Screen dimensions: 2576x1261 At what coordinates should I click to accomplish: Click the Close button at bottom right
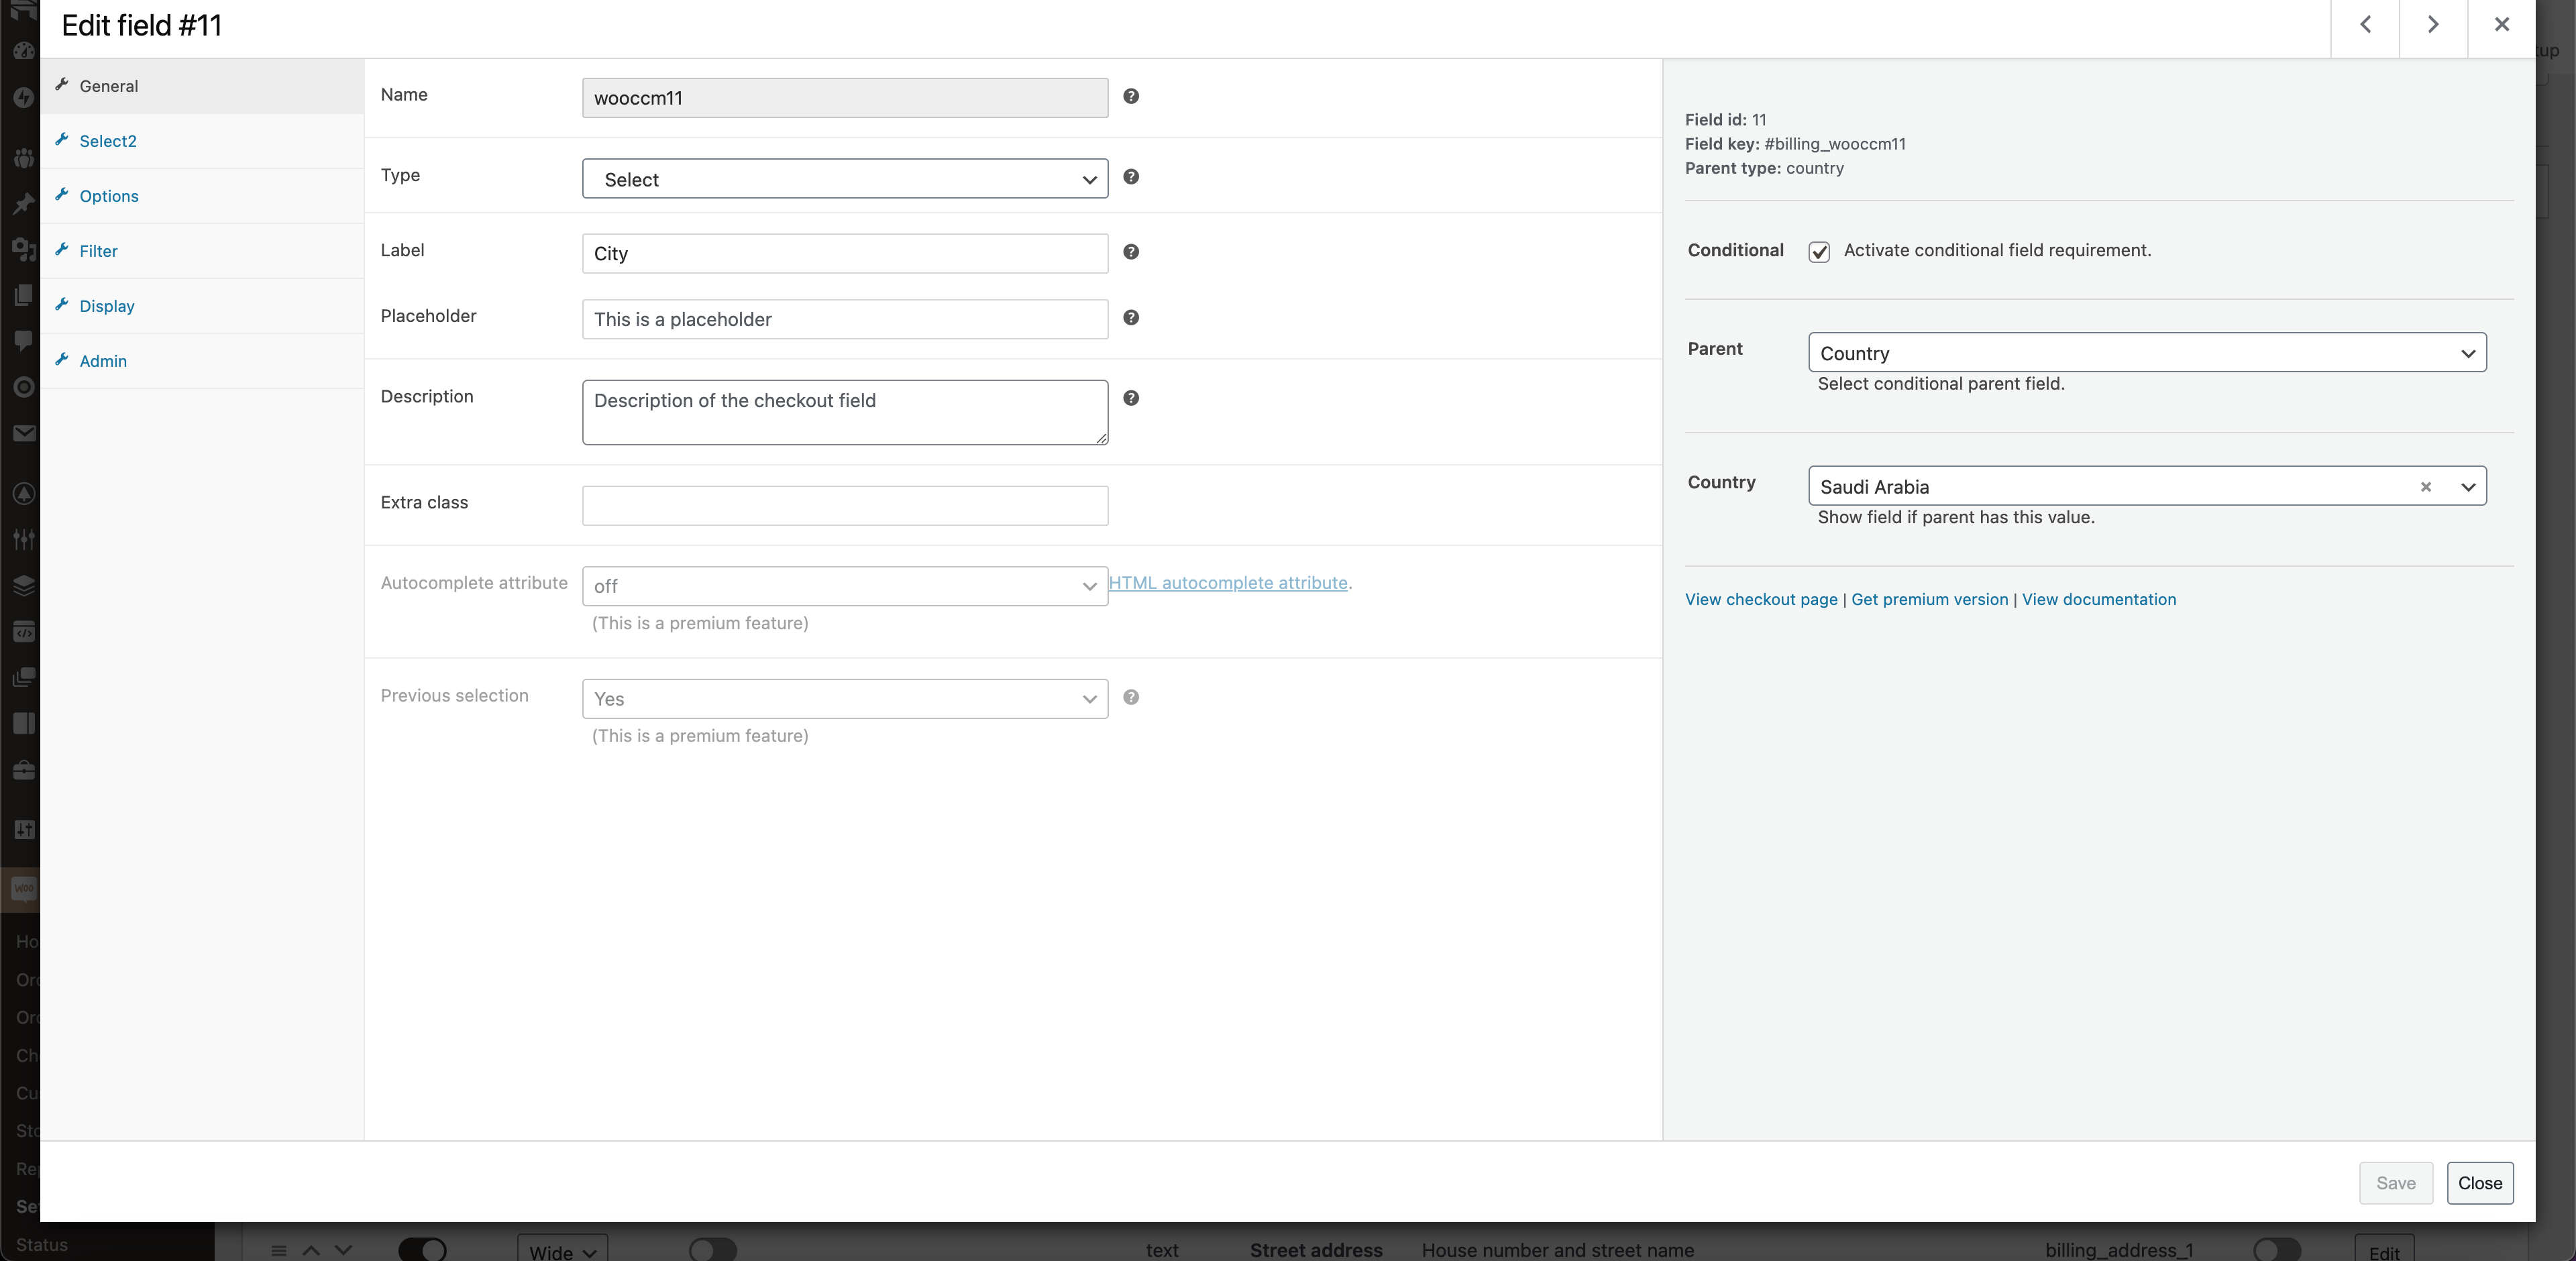tap(2480, 1183)
